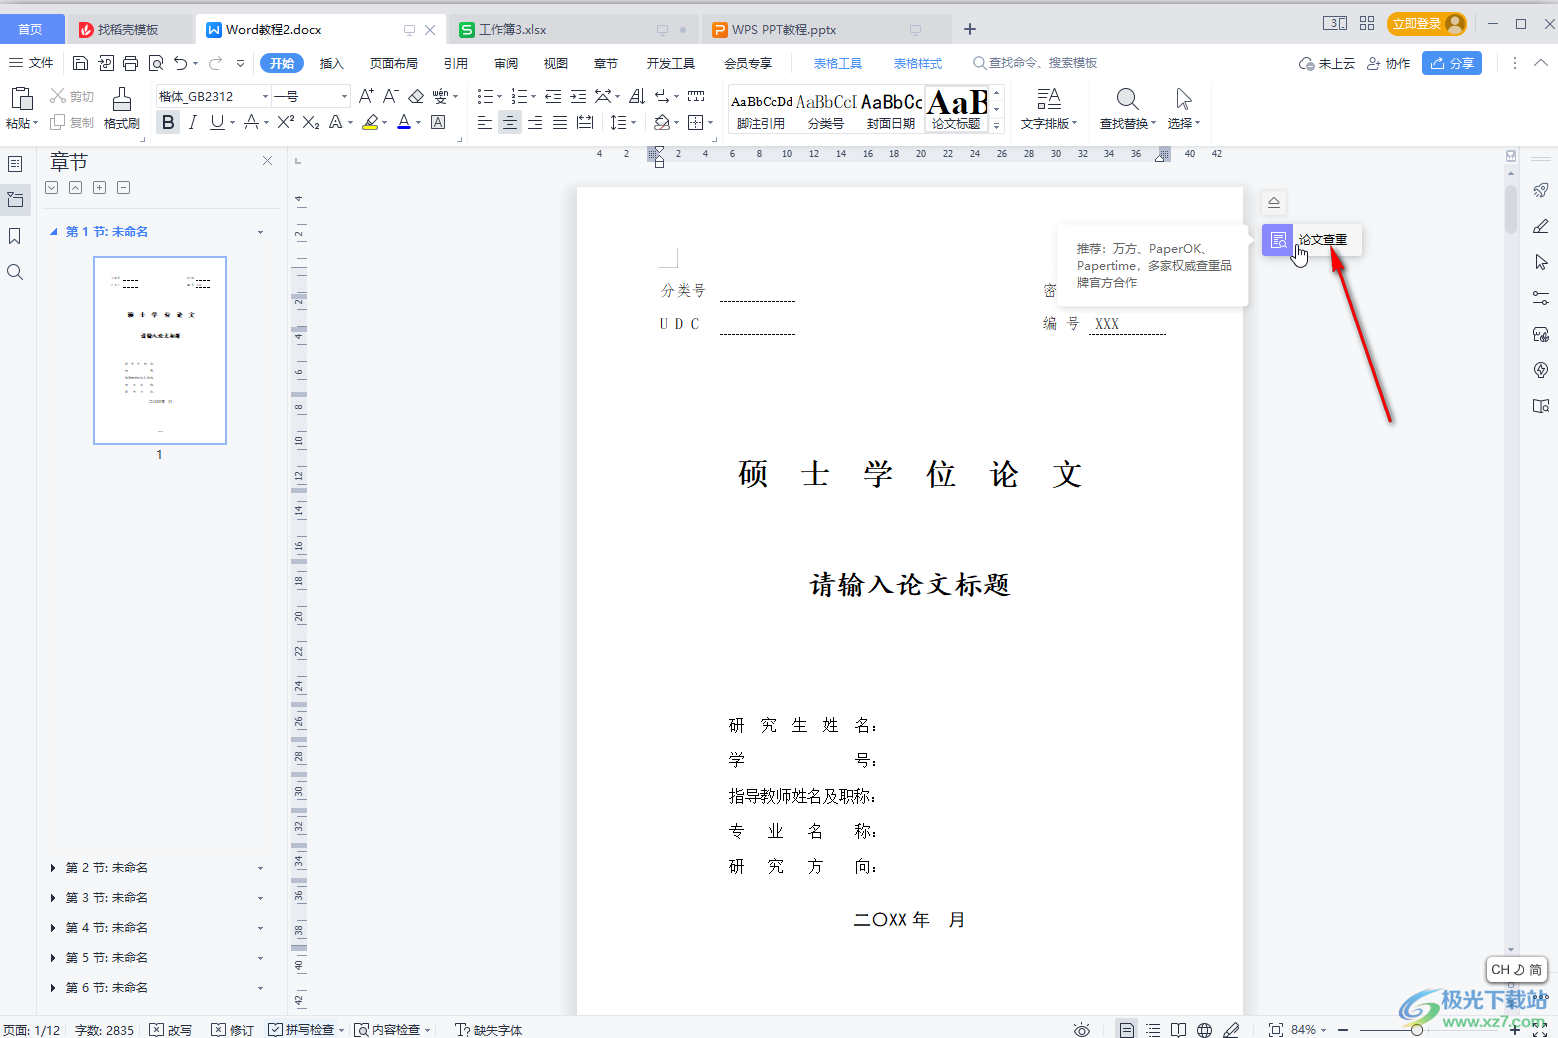Open section 6 options dropdown arrow
The height and width of the screenshot is (1038, 1558).
(260, 987)
